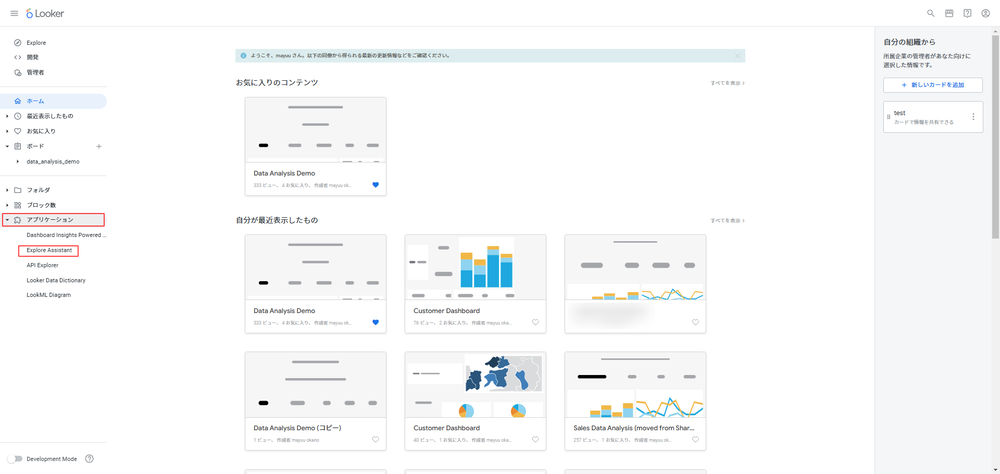The width and height of the screenshot is (1000, 474).
Task: Favorite the Customer Dashboard with 40 views
Action: (535, 440)
